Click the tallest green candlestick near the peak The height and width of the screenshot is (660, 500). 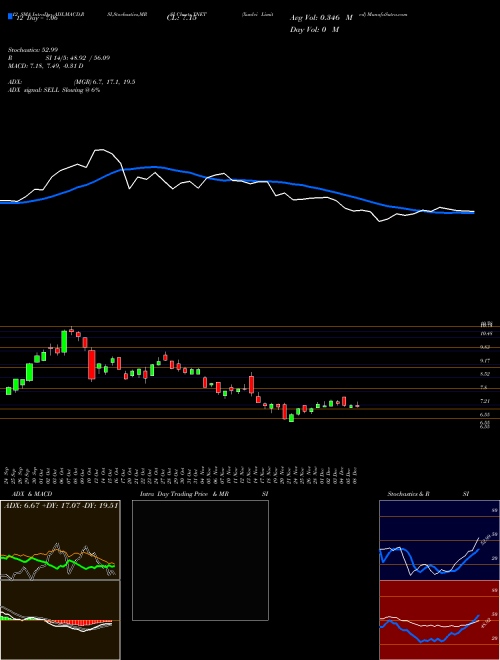coord(64,342)
